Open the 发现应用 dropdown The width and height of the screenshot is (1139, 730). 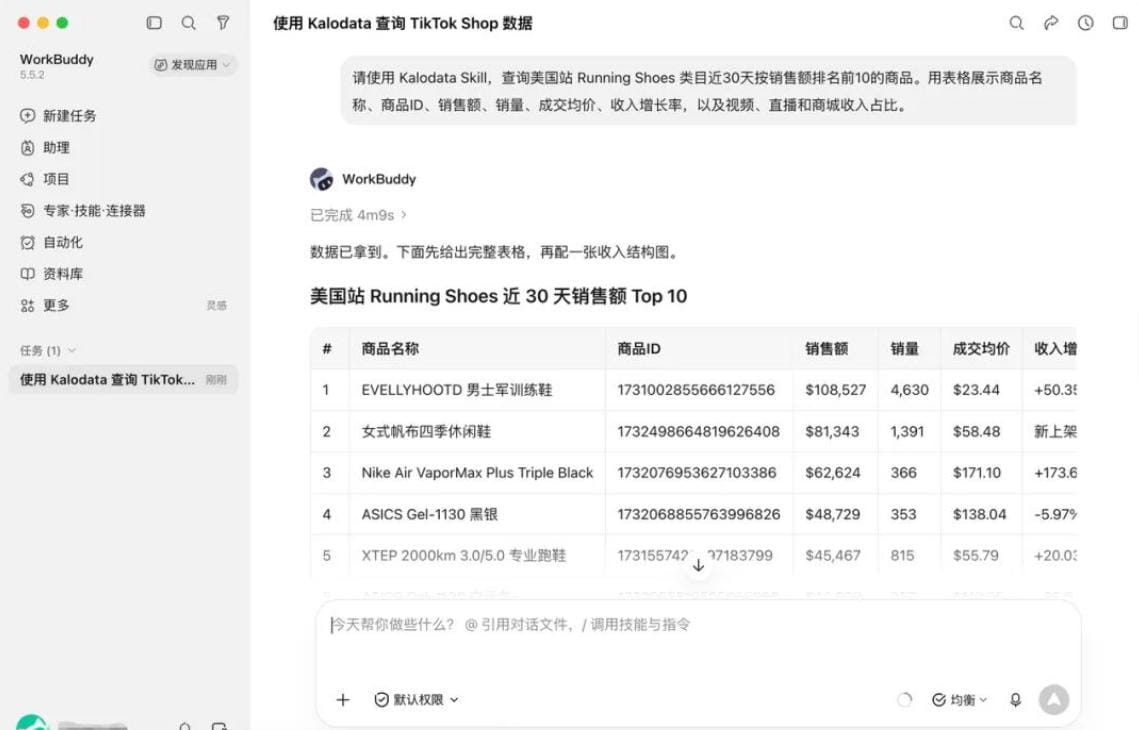pos(192,65)
